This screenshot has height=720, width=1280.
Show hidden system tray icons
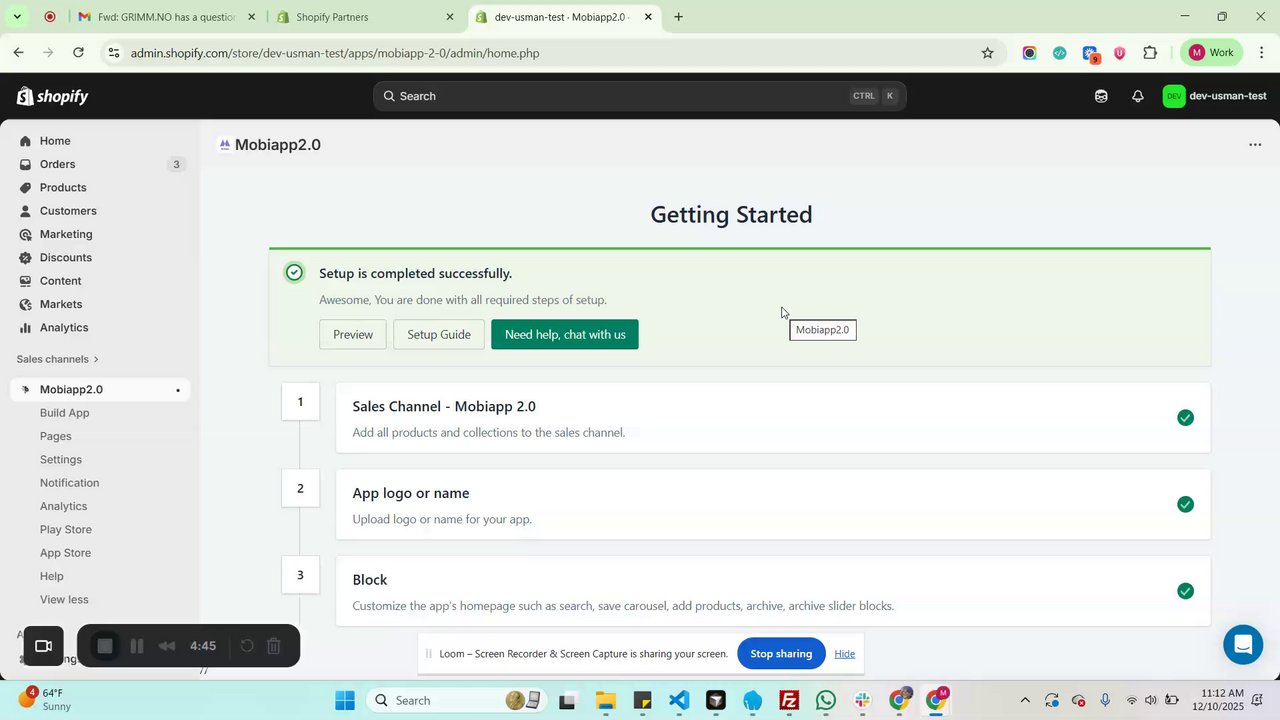1024,701
